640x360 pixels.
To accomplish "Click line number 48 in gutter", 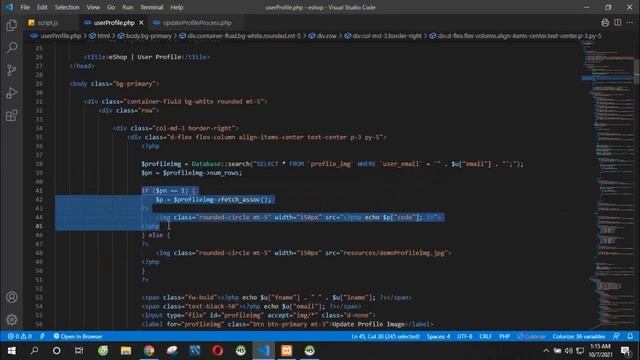I will 39,253.
